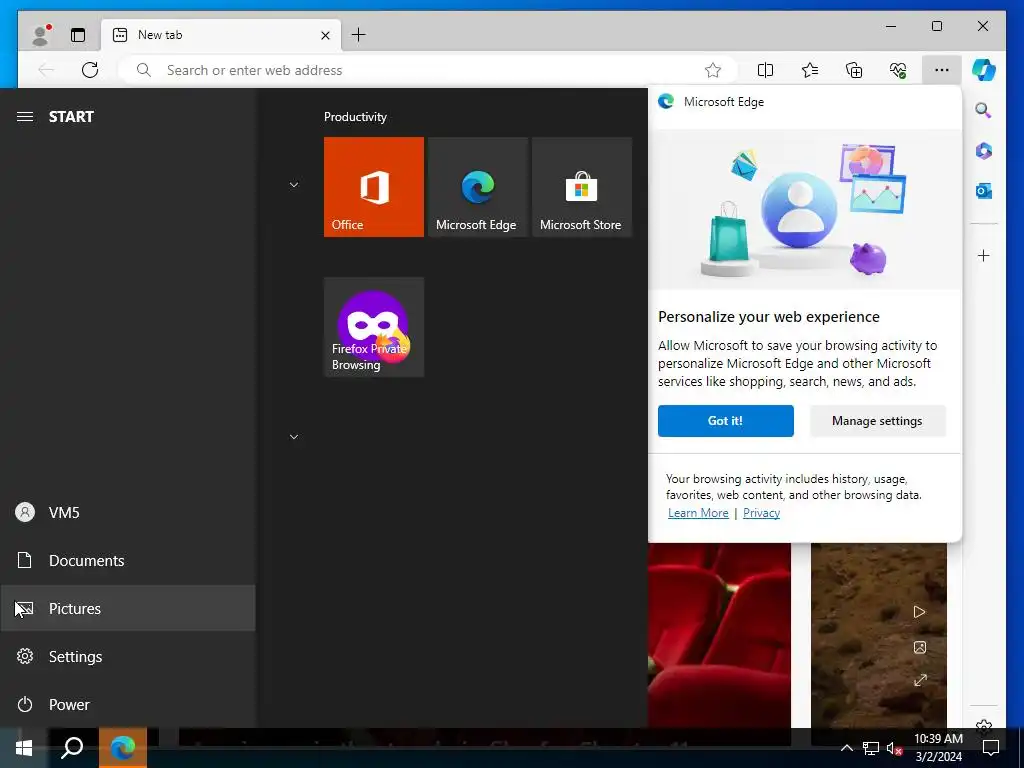1024x768 pixels.
Task: Open the clock showing 10:39 AM
Action: 938,748
